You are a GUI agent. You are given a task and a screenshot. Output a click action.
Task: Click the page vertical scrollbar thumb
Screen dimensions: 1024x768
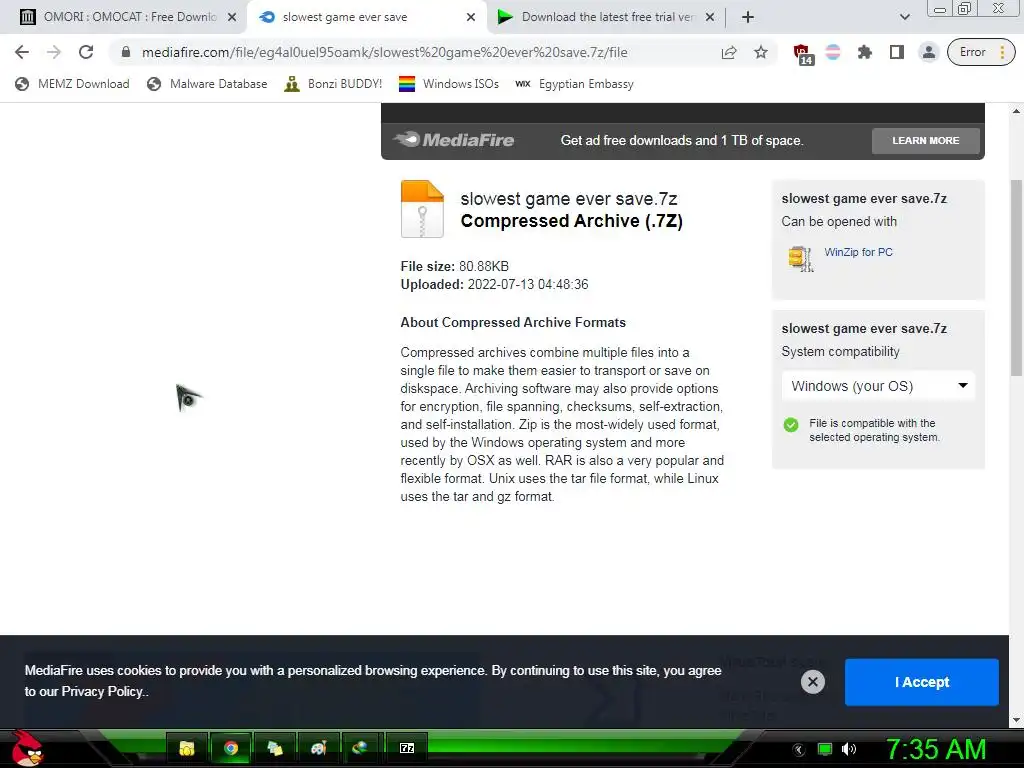click(1016, 278)
